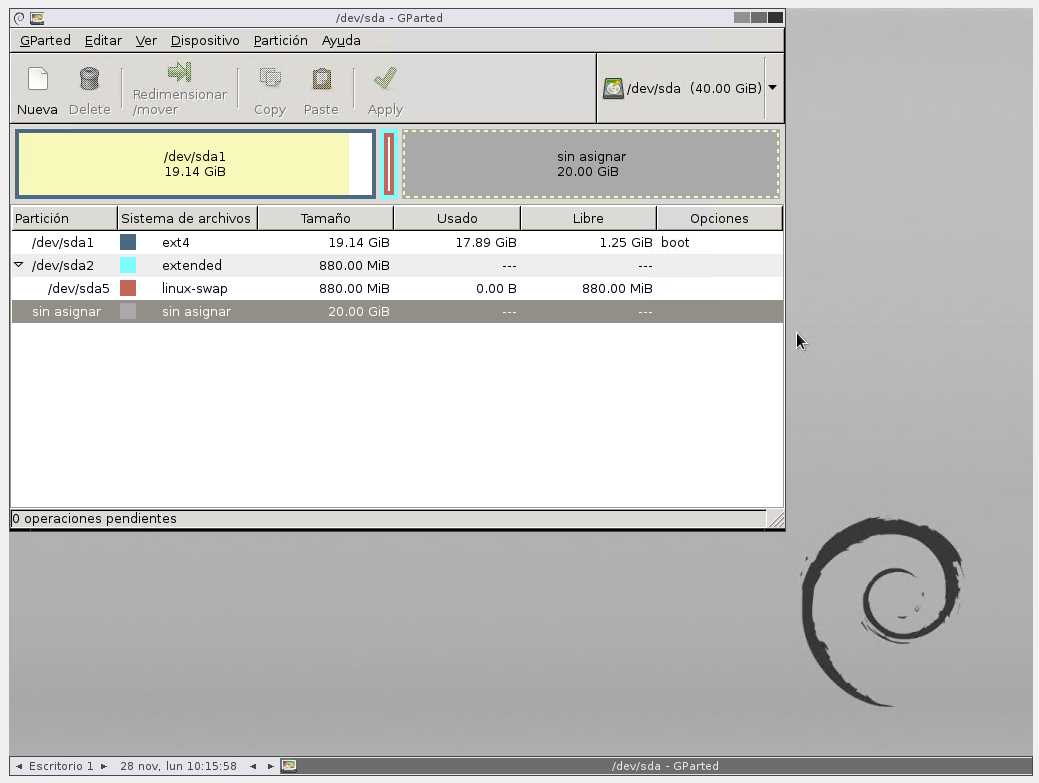Click the Nueva new partition icon

pos(38,79)
